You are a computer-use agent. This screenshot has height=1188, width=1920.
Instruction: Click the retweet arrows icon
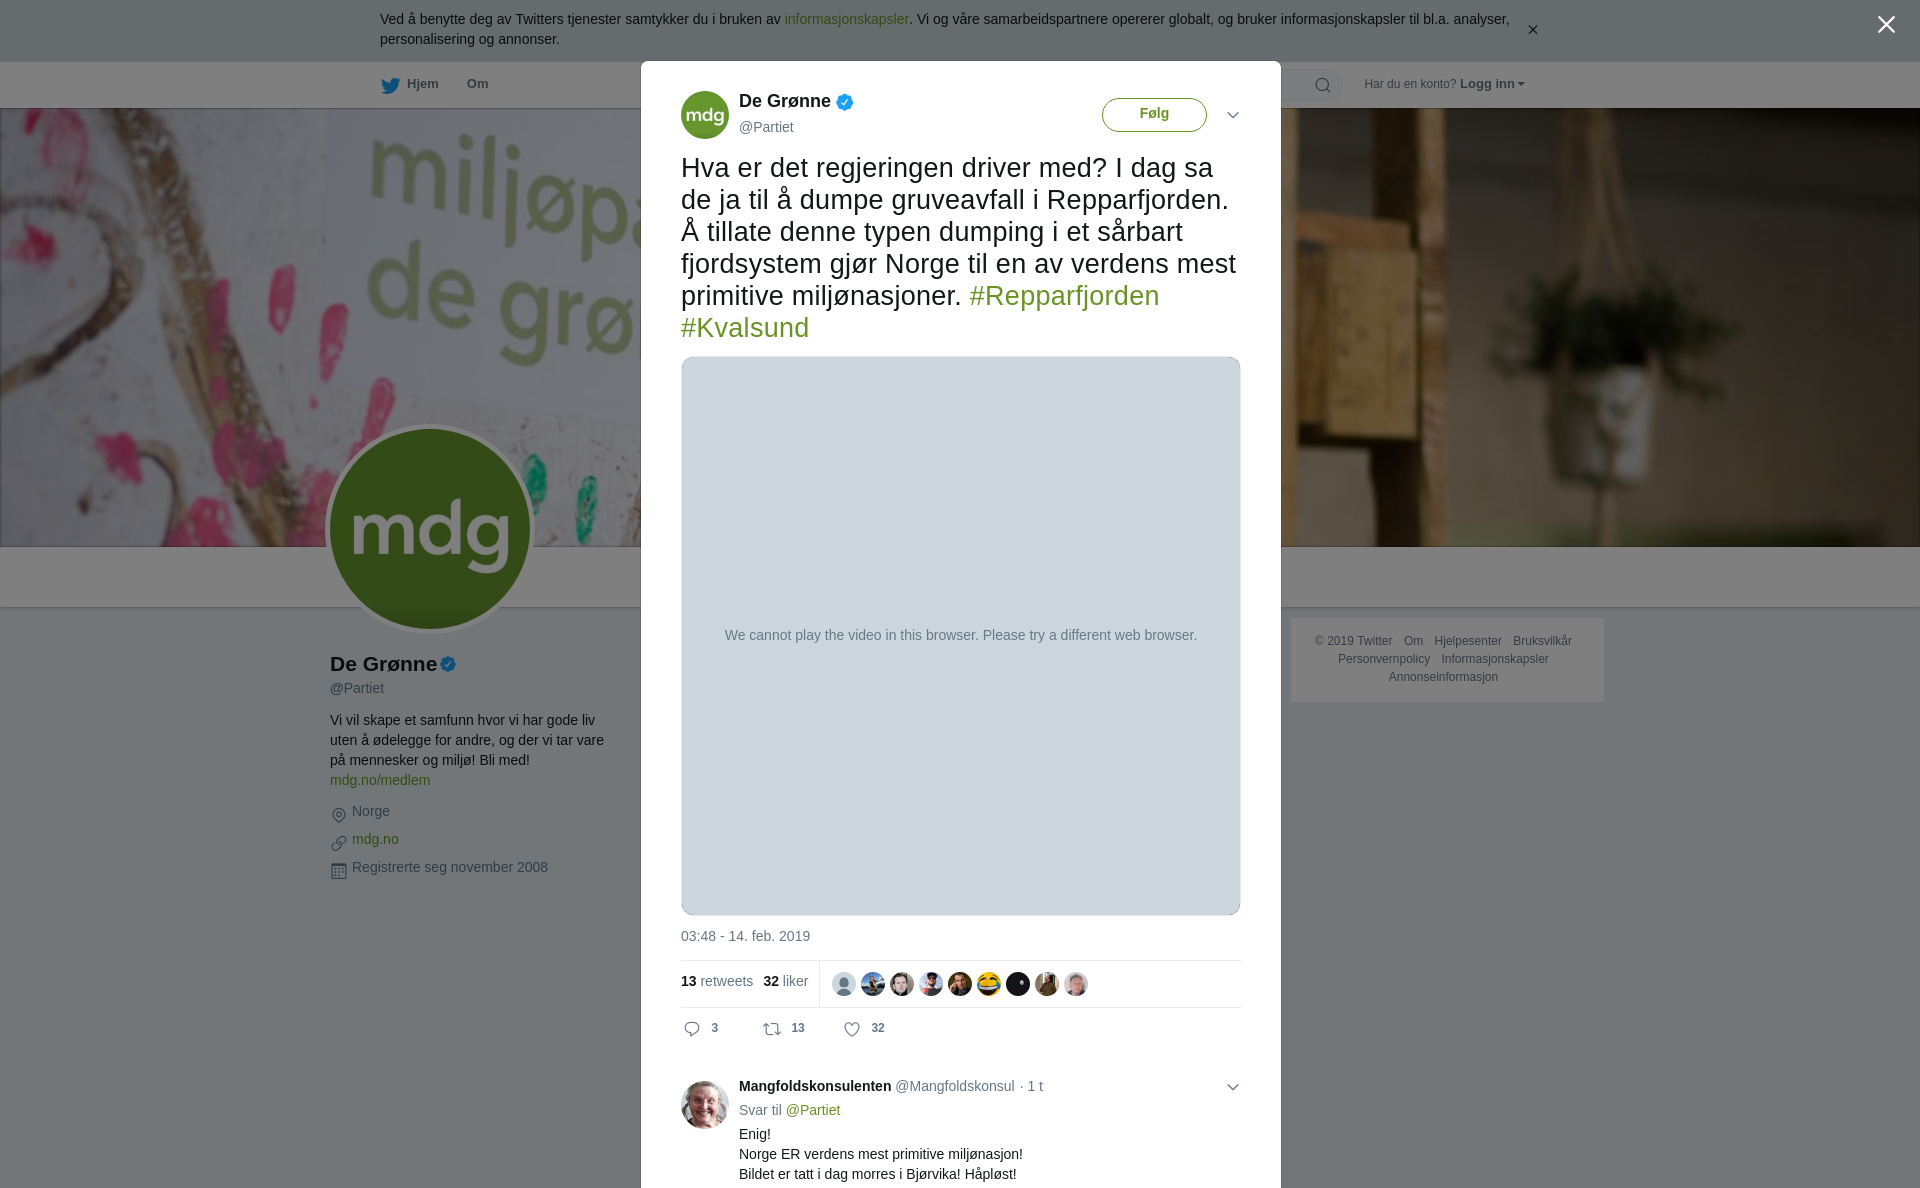tap(772, 1029)
